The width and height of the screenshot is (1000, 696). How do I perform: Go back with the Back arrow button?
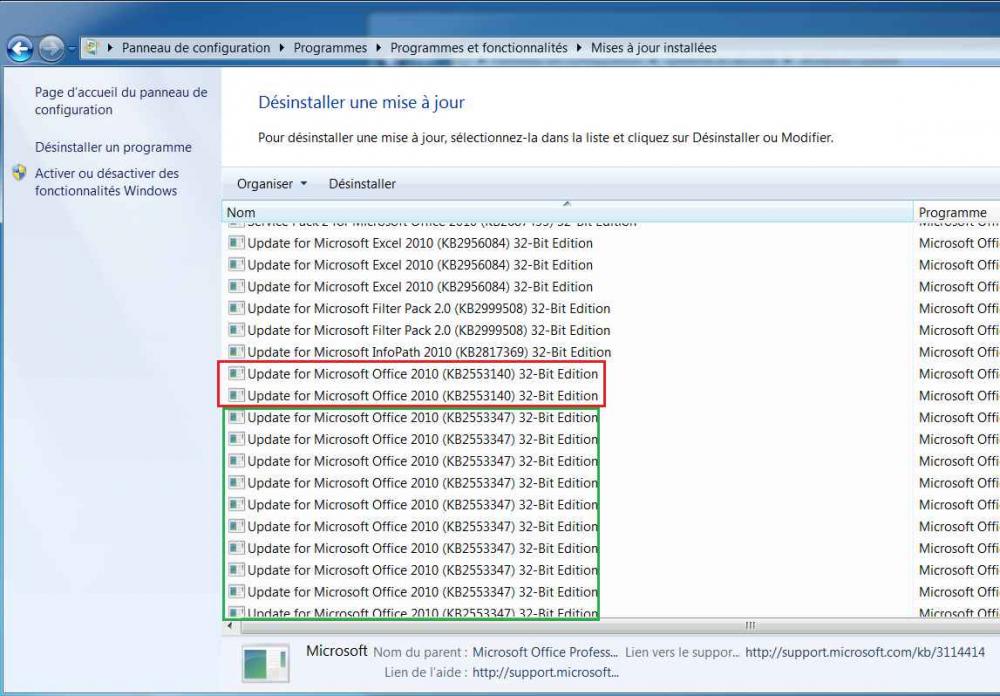point(20,48)
